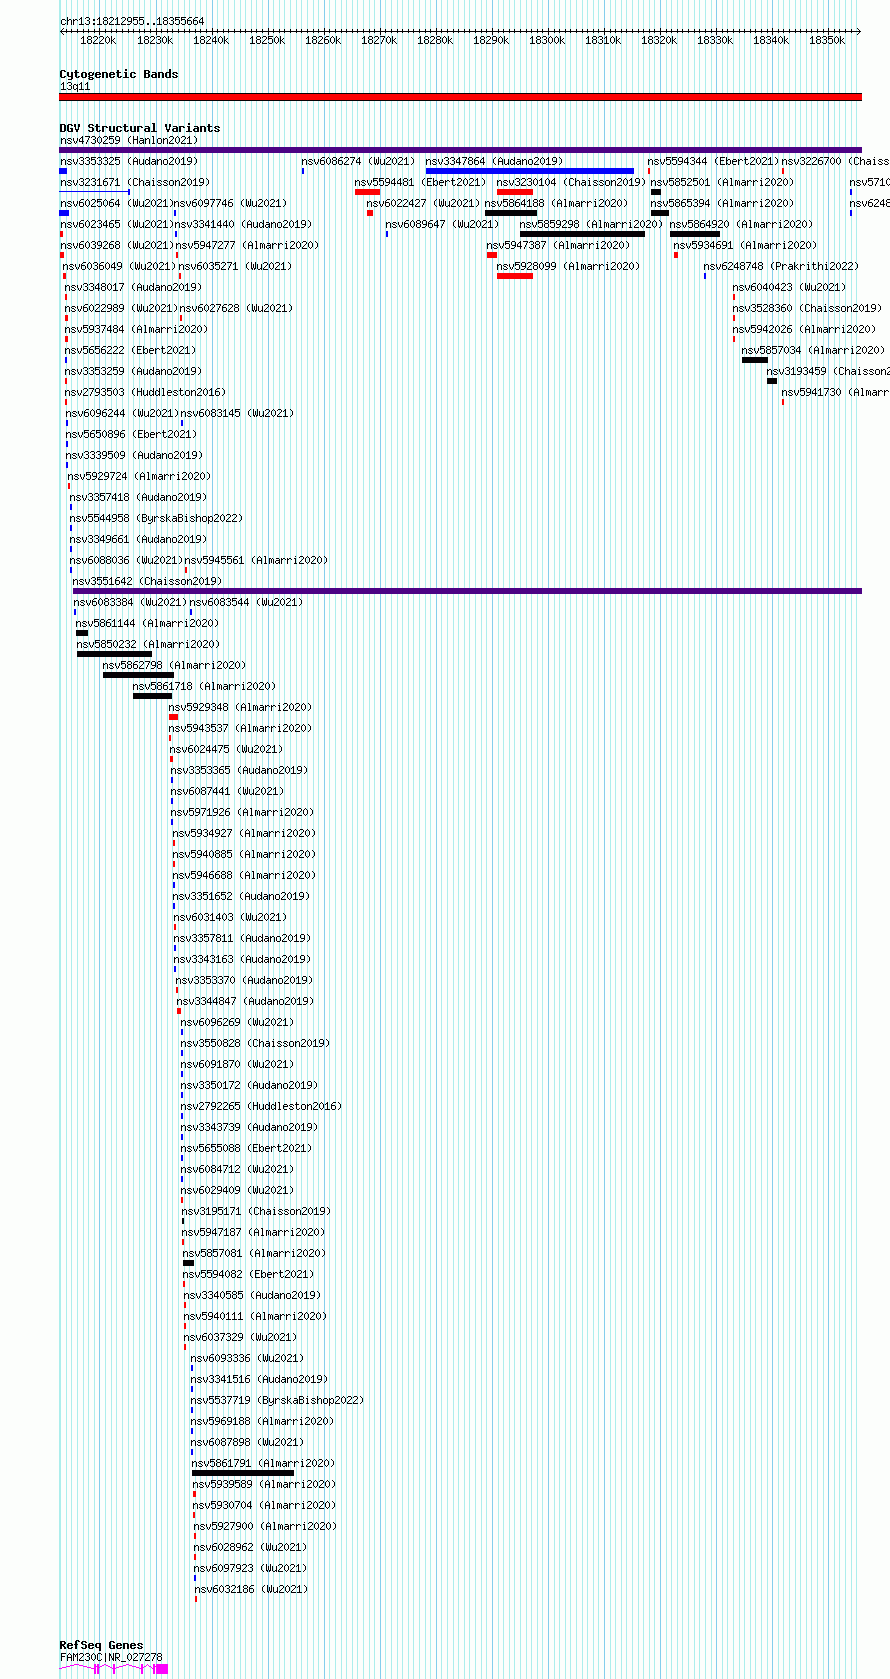Viewport: 890px width, 1679px height.
Task: Select nsv5544958 (ByrskaBishop2022) label
Action: (156, 518)
